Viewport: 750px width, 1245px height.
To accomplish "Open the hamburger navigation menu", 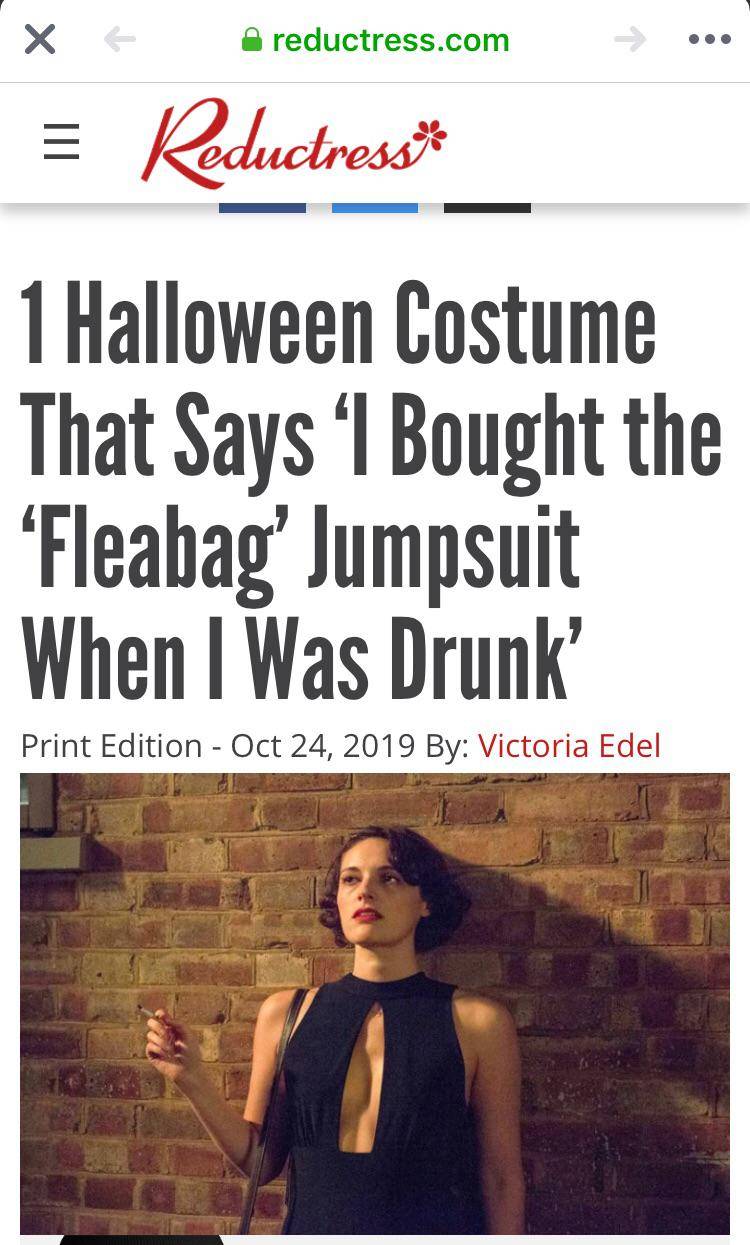I will click(60, 142).
